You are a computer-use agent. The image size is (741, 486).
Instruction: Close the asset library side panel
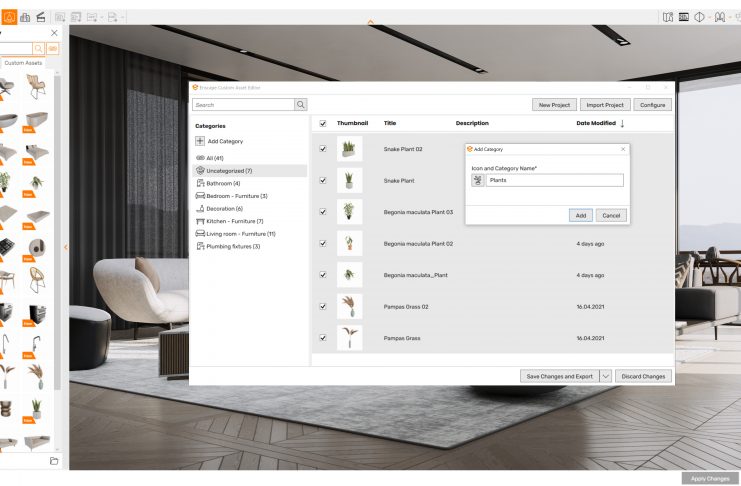click(54, 33)
